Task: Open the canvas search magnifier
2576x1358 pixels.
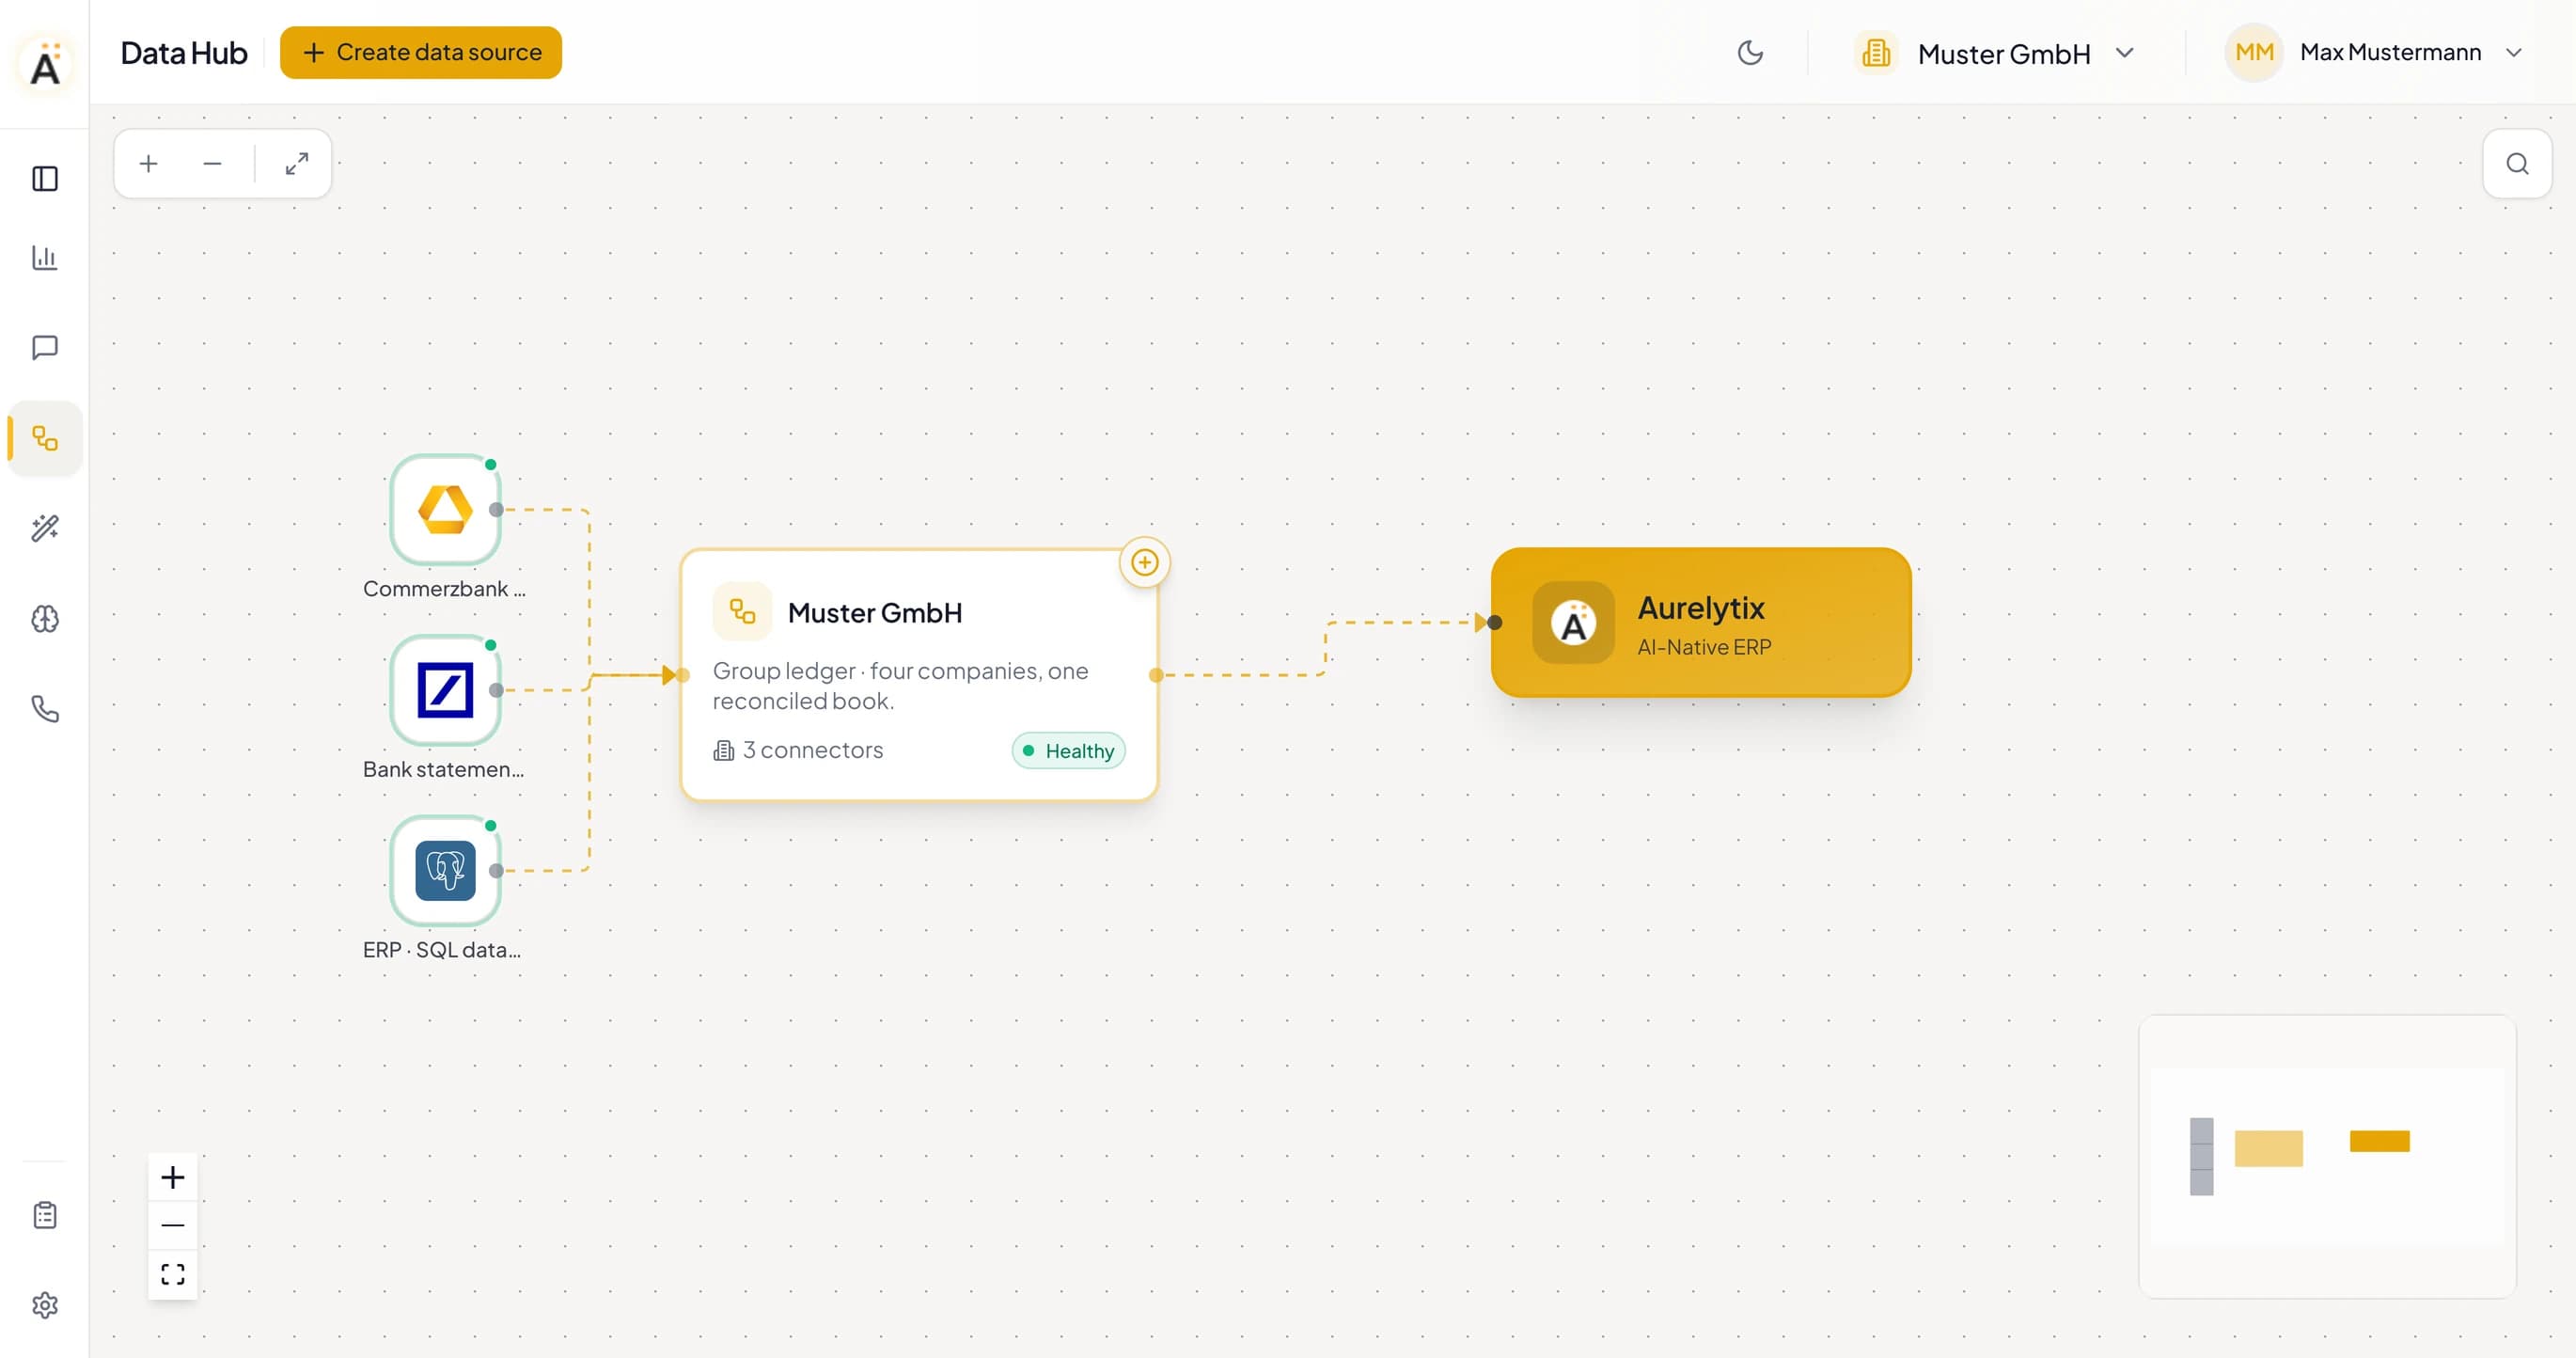Action: coord(2517,163)
